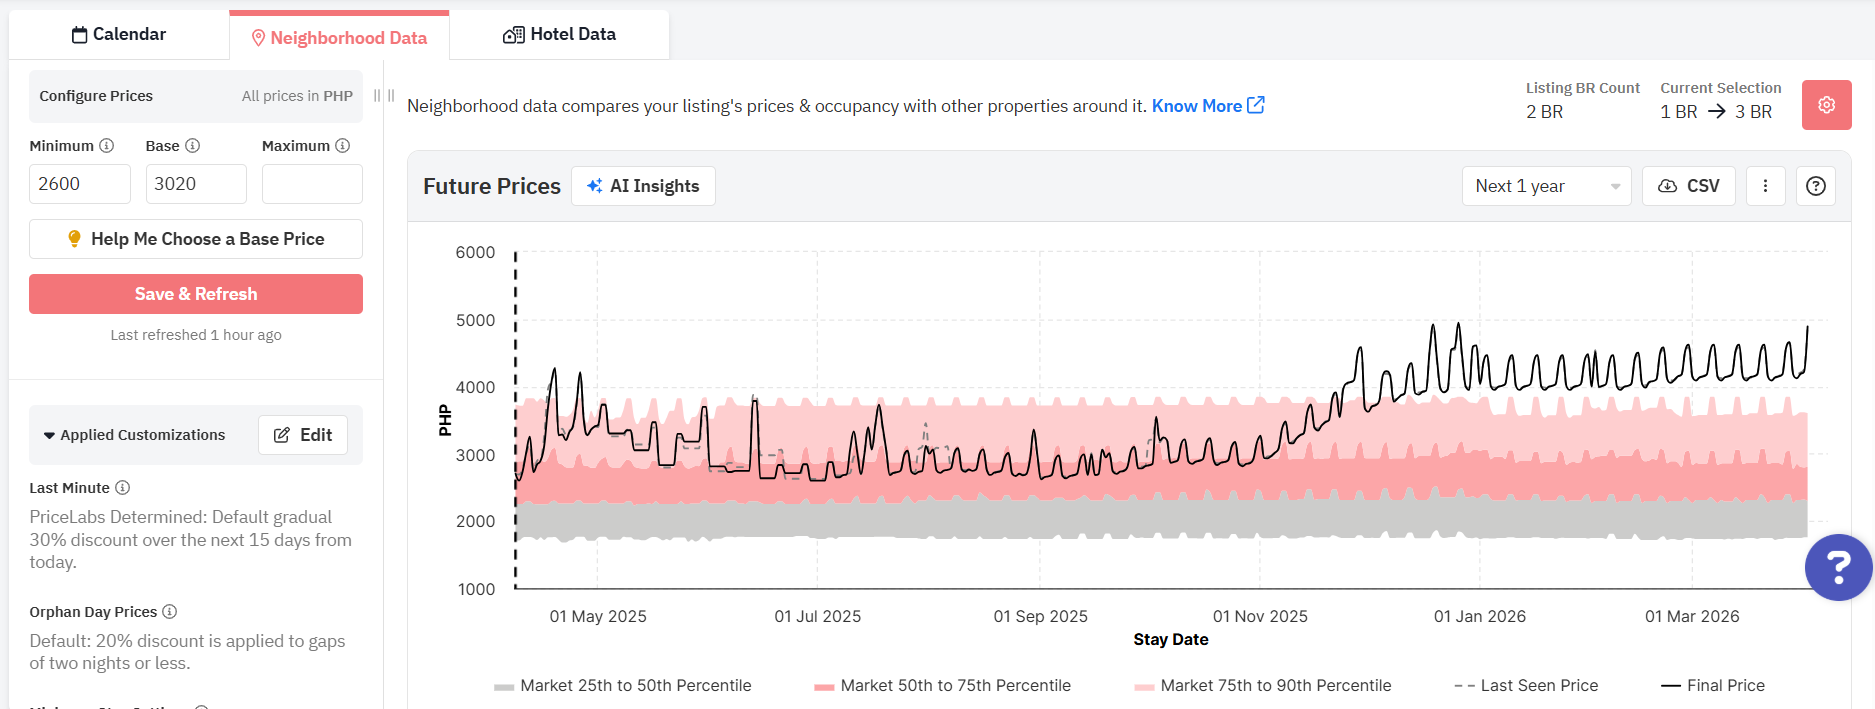Screen dimensions: 1875x709
Task: Click the red settings gear icon
Action: (x=1826, y=105)
